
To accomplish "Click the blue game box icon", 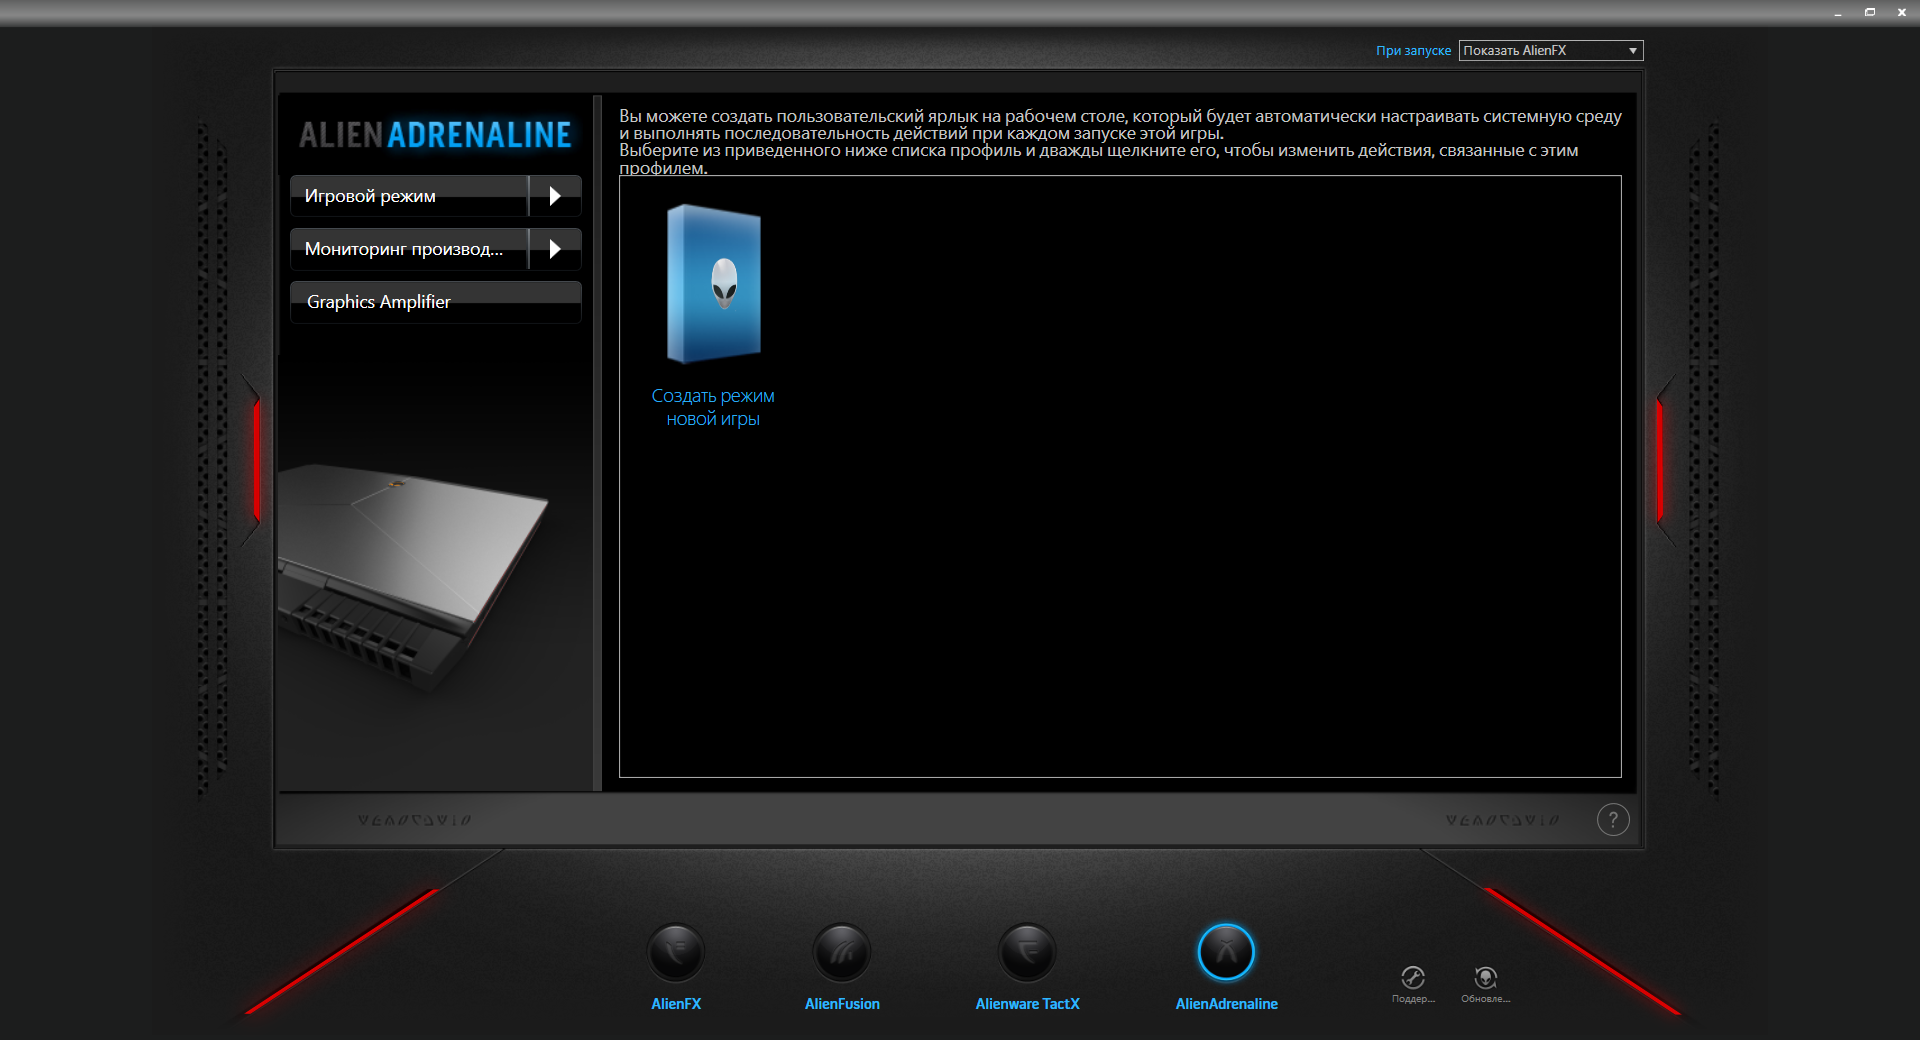I will coord(714,283).
